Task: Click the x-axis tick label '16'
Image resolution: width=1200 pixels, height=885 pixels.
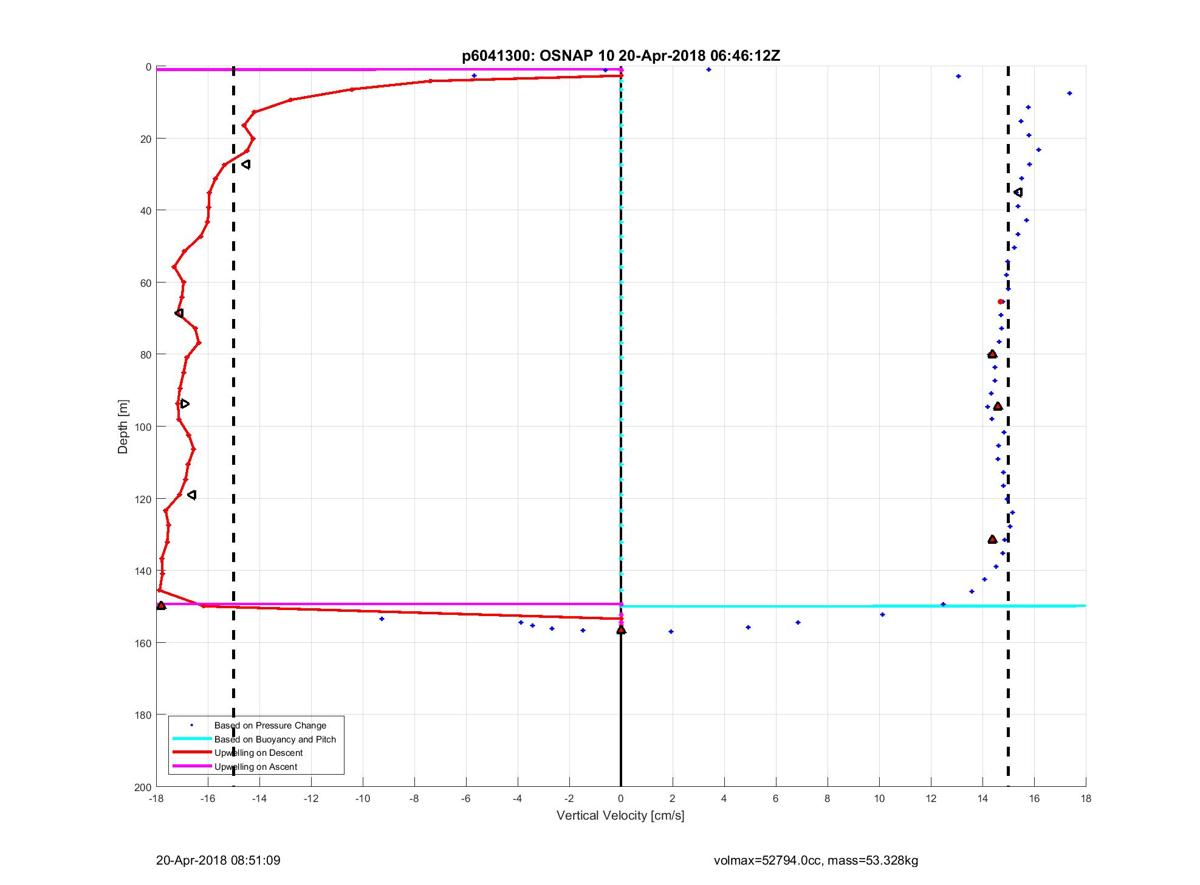Action: tap(1034, 799)
